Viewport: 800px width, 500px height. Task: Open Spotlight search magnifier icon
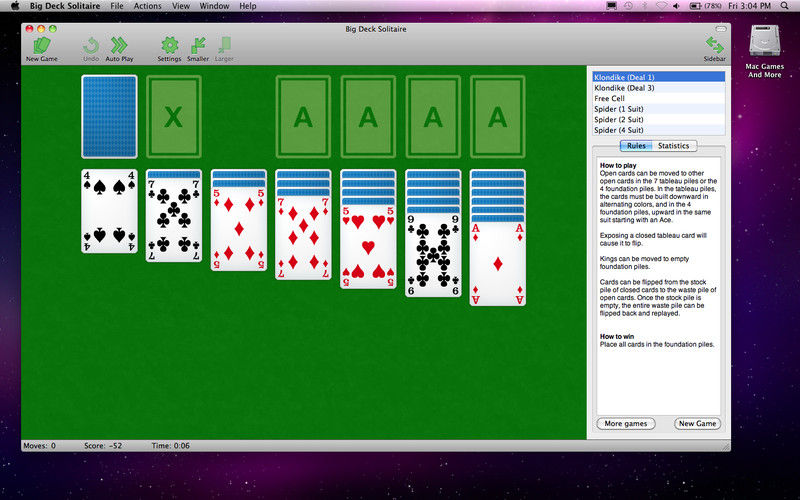784,6
